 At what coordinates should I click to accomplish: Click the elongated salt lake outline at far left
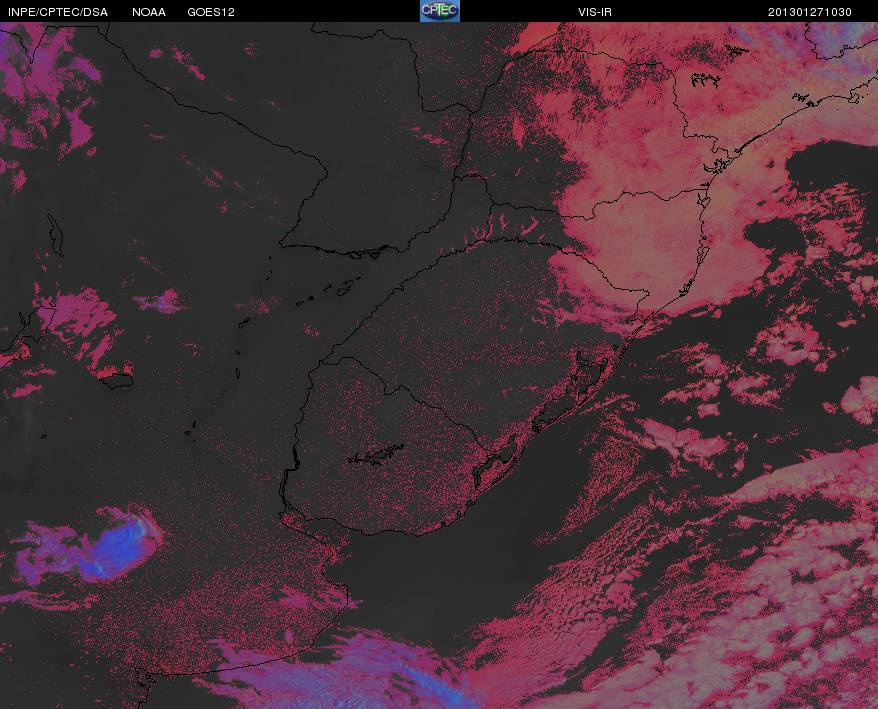pos(55,235)
